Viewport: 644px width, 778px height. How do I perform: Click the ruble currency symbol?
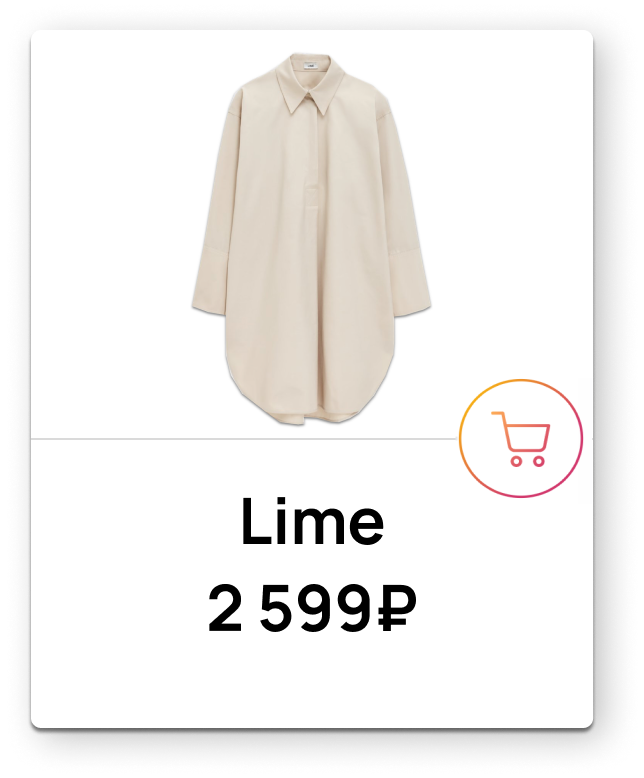tap(396, 608)
